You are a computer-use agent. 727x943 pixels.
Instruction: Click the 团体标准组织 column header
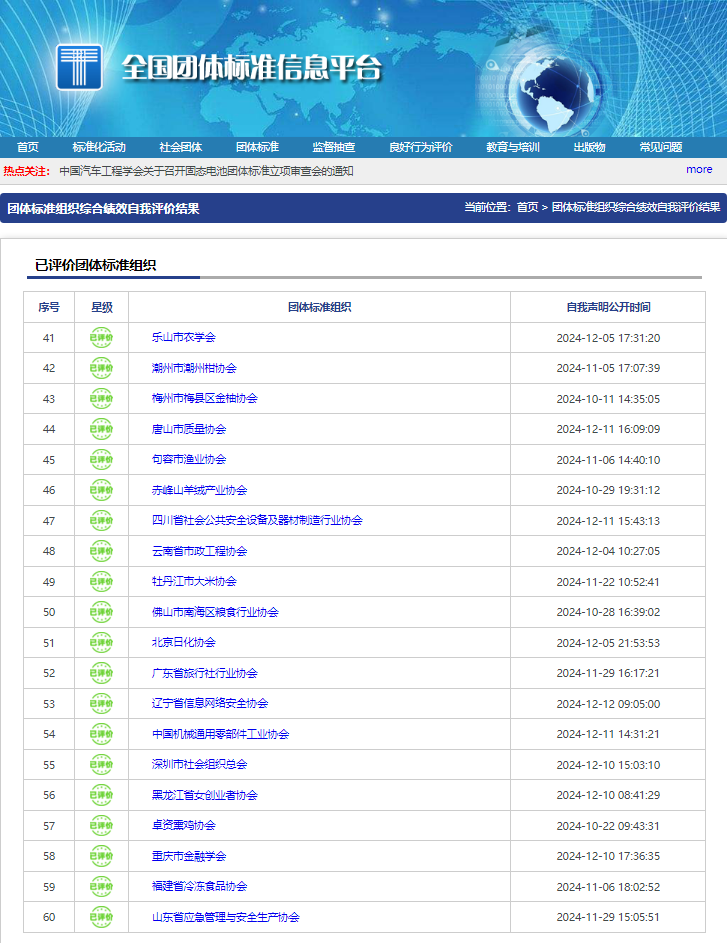tap(319, 307)
